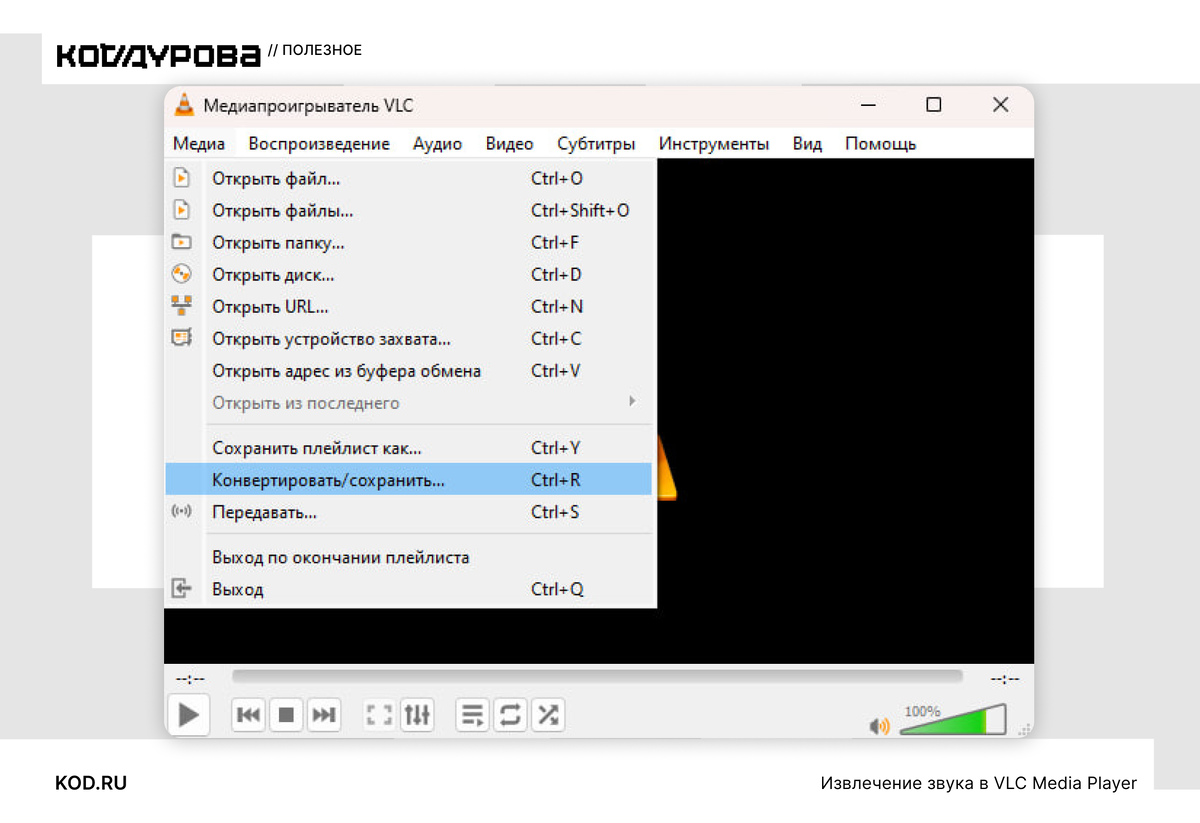This screenshot has width=1200, height=823.
Task: Stop playback with the stop button
Action: coord(286,715)
